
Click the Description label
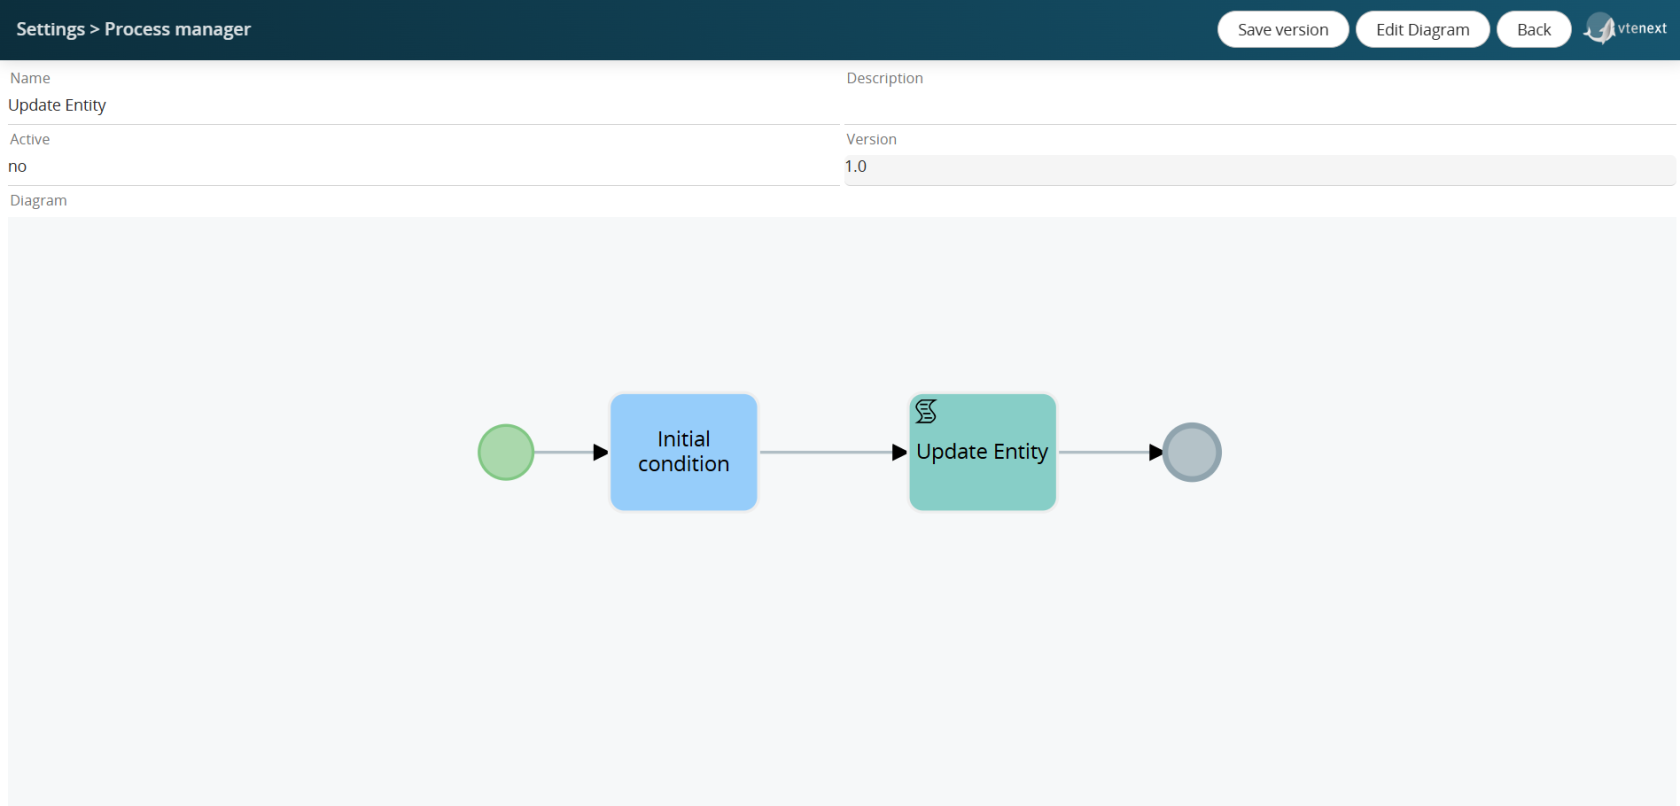(885, 78)
